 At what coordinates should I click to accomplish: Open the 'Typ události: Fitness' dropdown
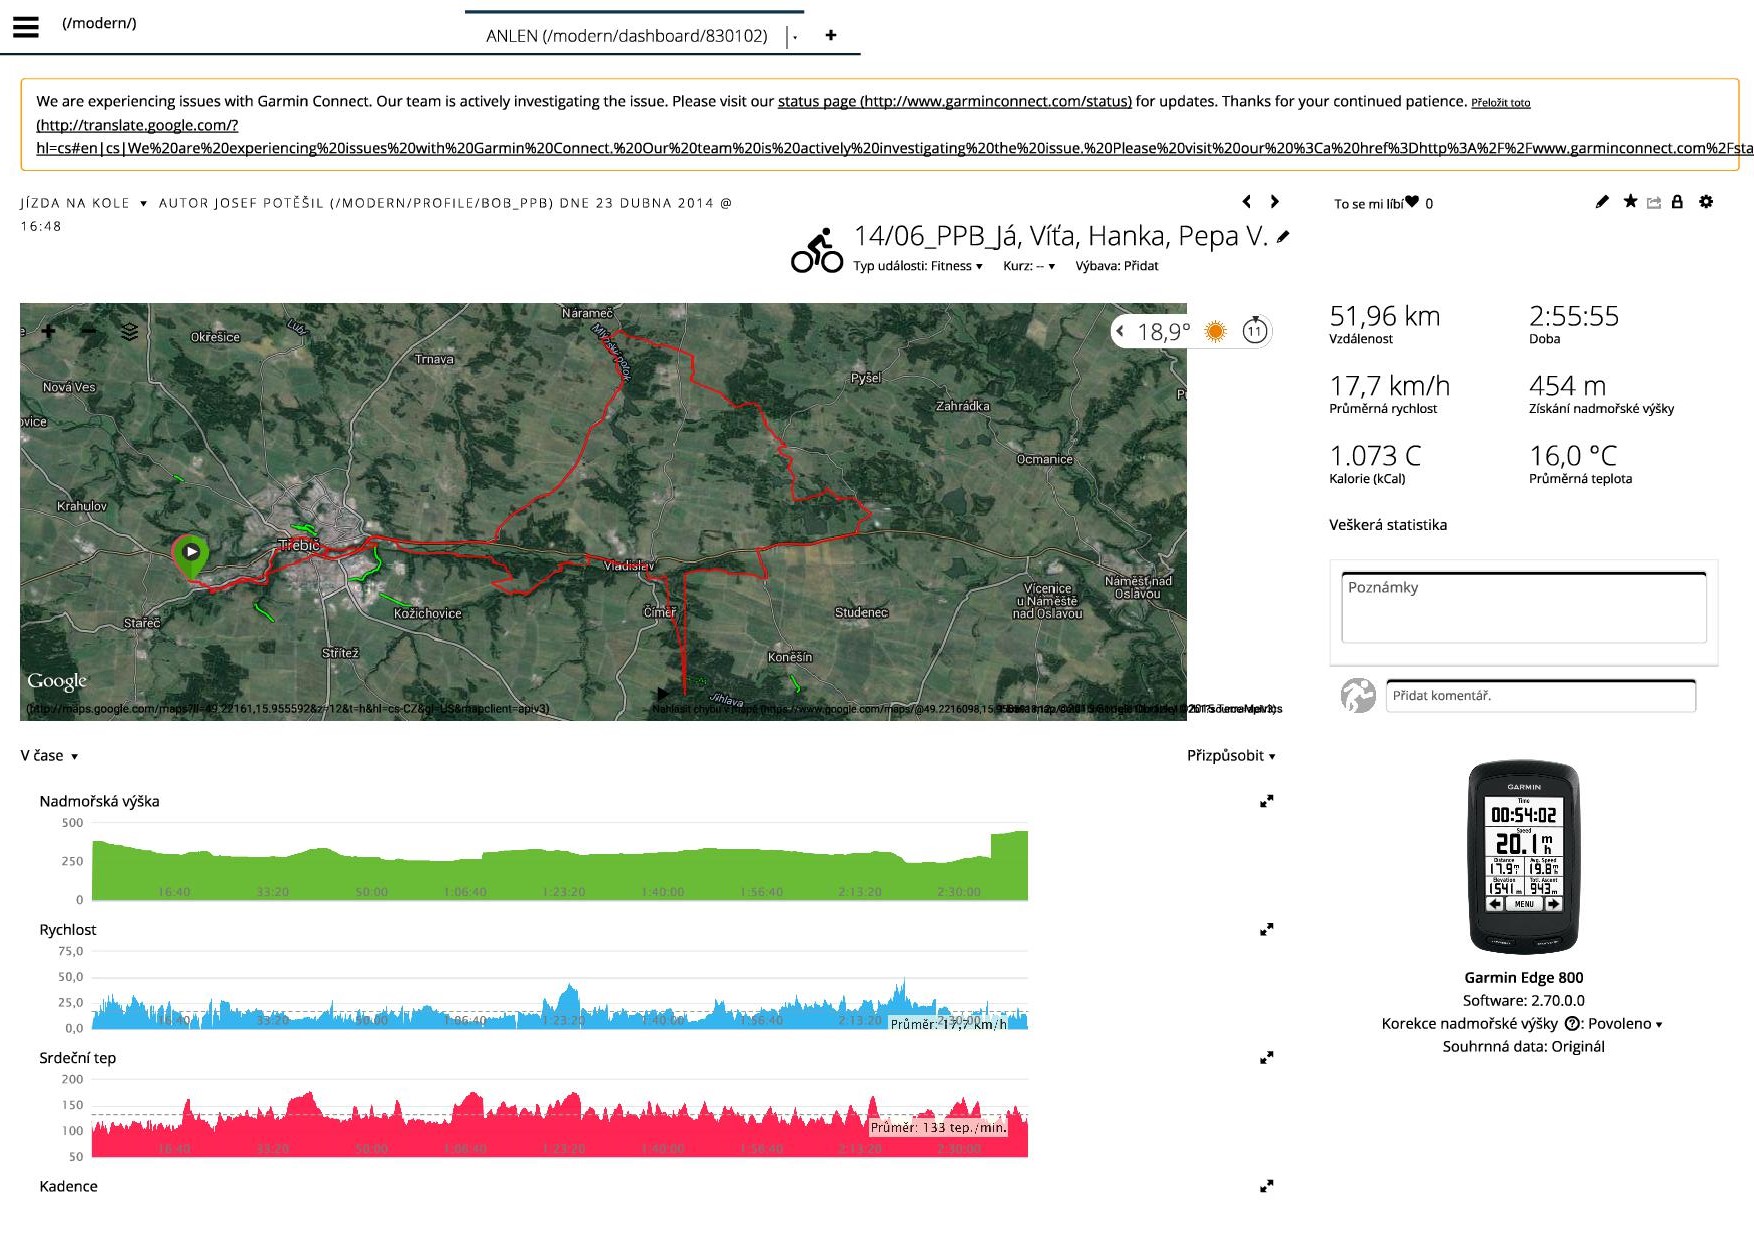click(x=917, y=266)
